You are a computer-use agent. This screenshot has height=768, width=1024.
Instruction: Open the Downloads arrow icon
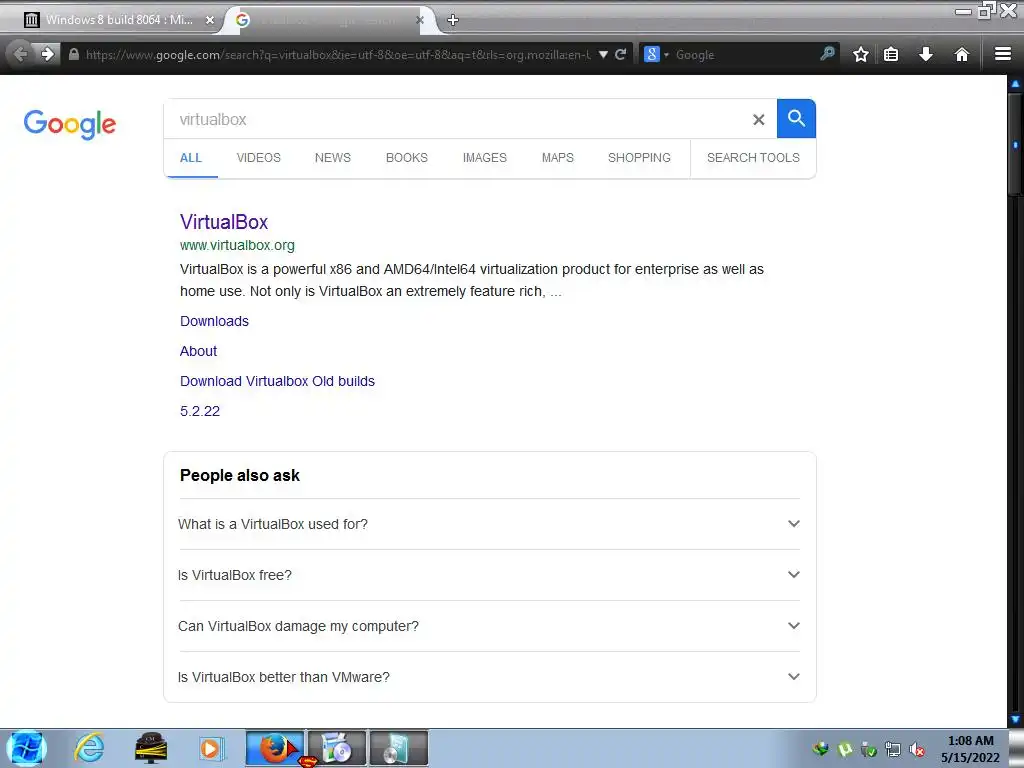[x=925, y=54]
